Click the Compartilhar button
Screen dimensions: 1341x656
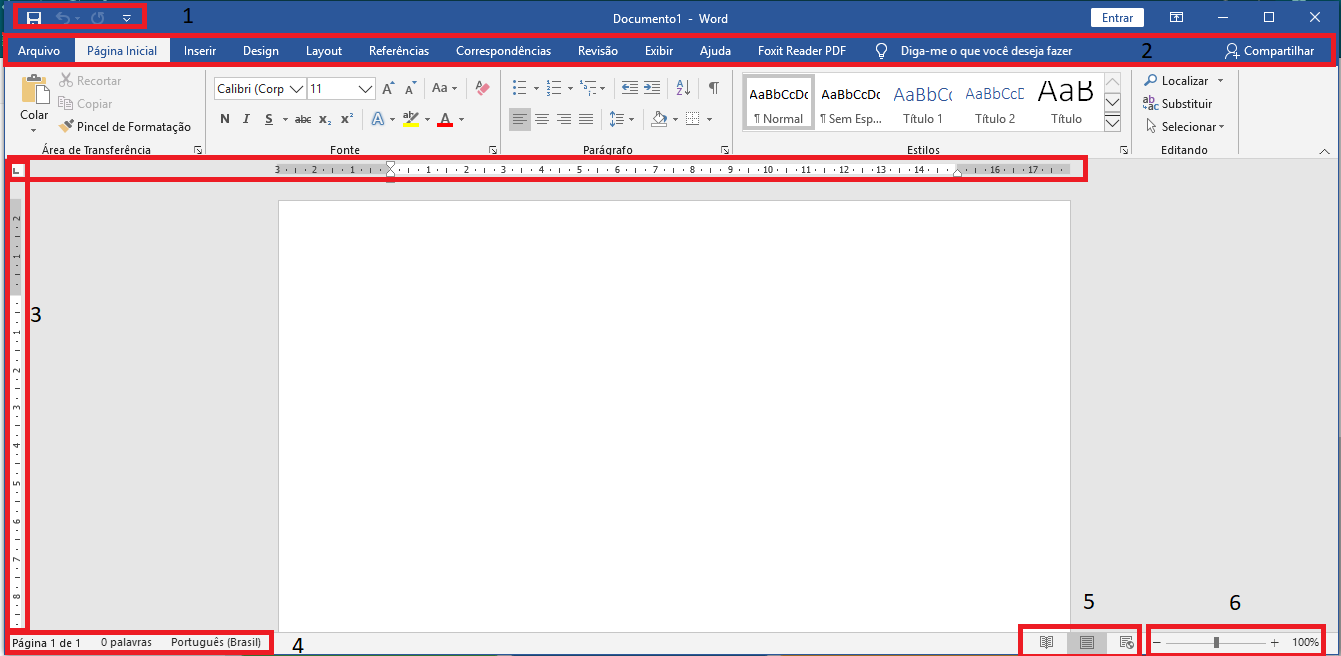(x=1270, y=51)
